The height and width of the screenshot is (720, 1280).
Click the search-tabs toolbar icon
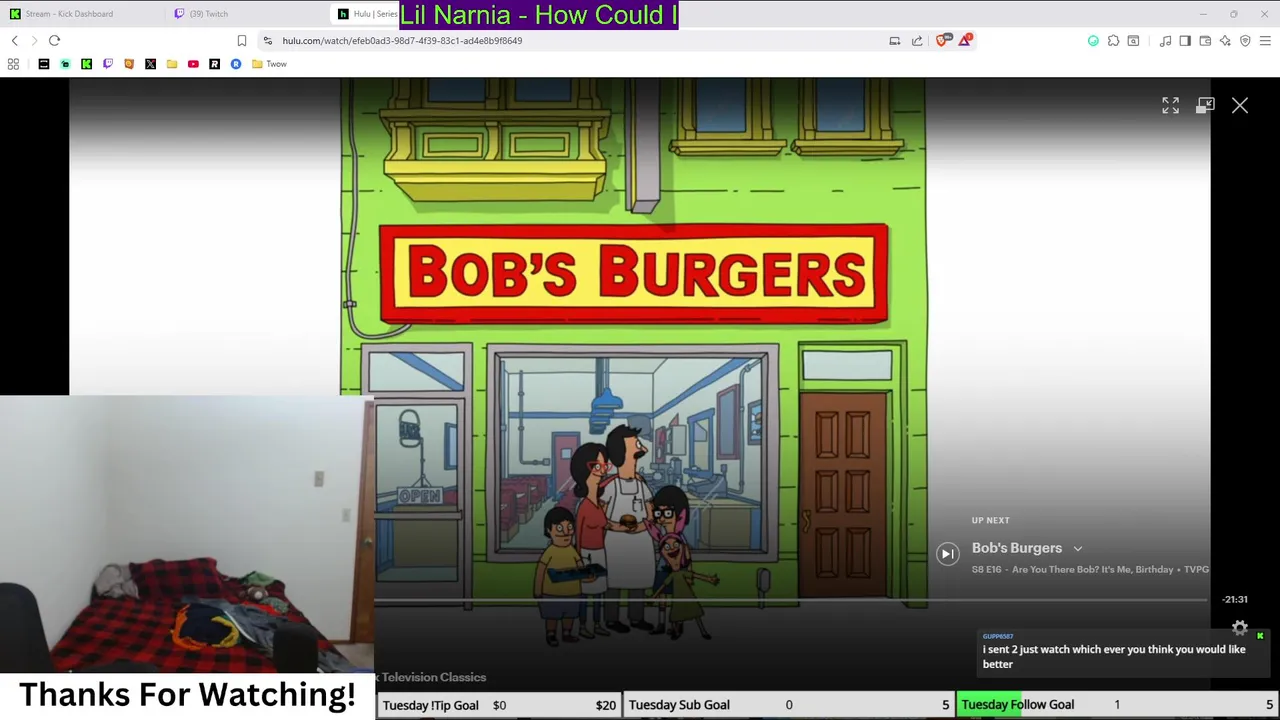1133,41
